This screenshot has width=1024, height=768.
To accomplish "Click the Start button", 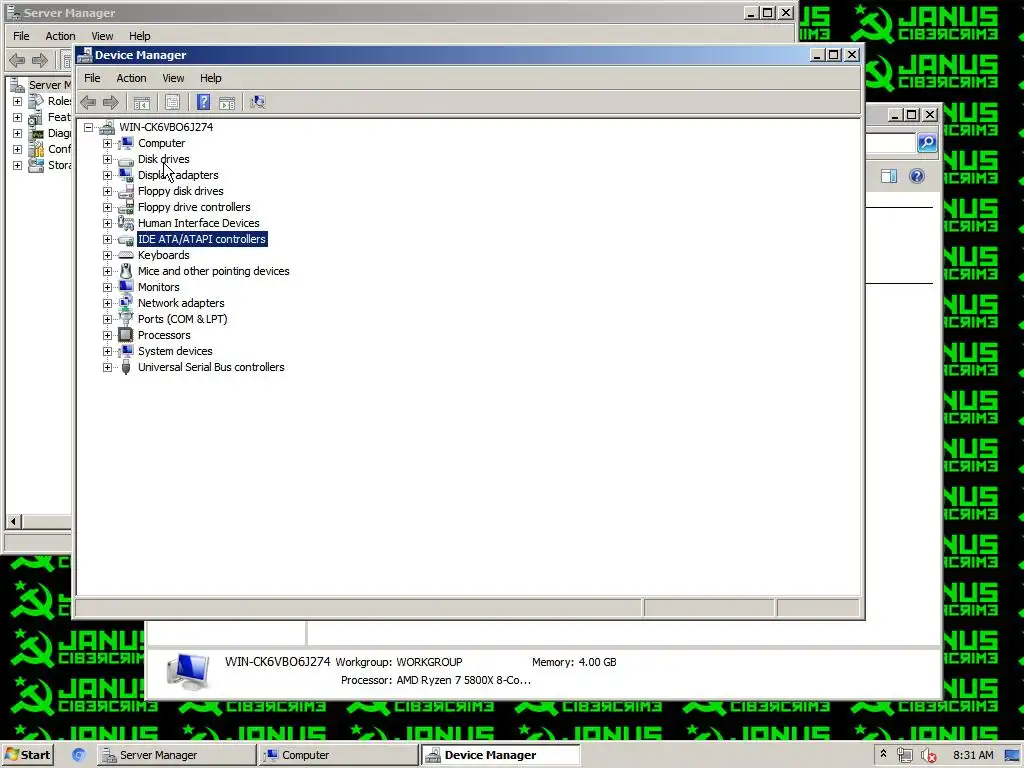I will (x=27, y=755).
